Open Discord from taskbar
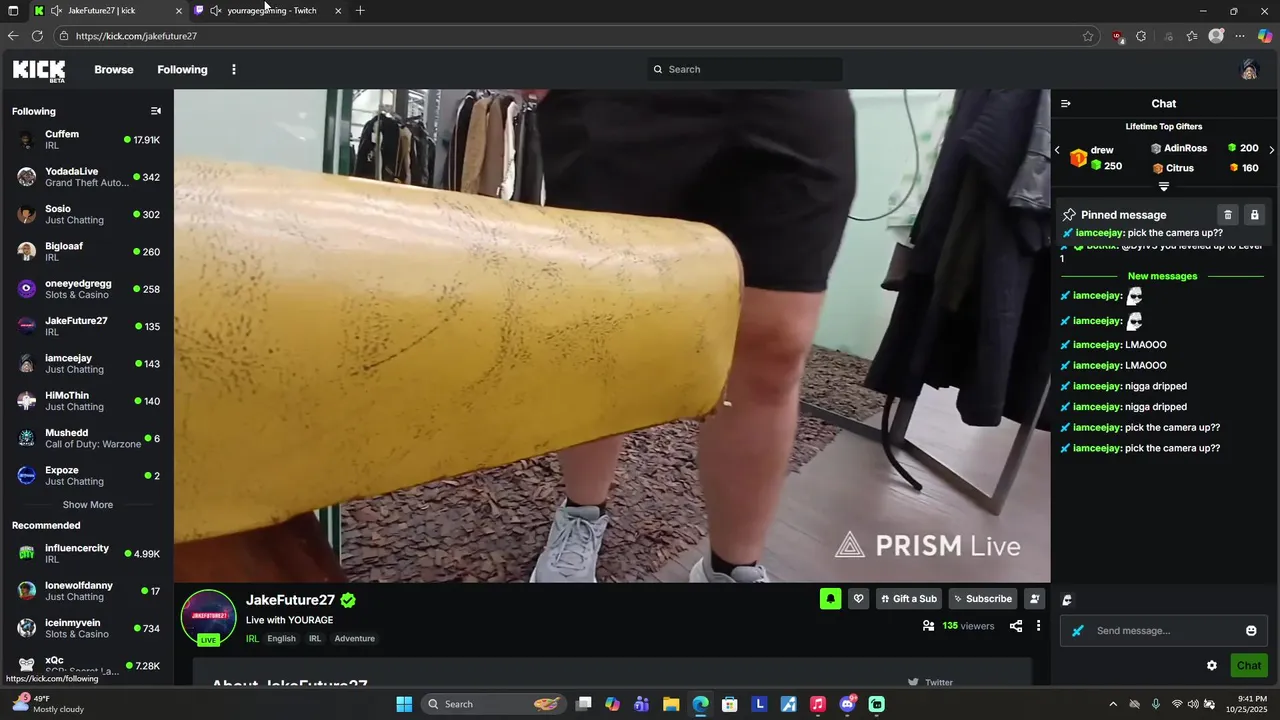Screen dimensions: 1280x720 click(848, 704)
